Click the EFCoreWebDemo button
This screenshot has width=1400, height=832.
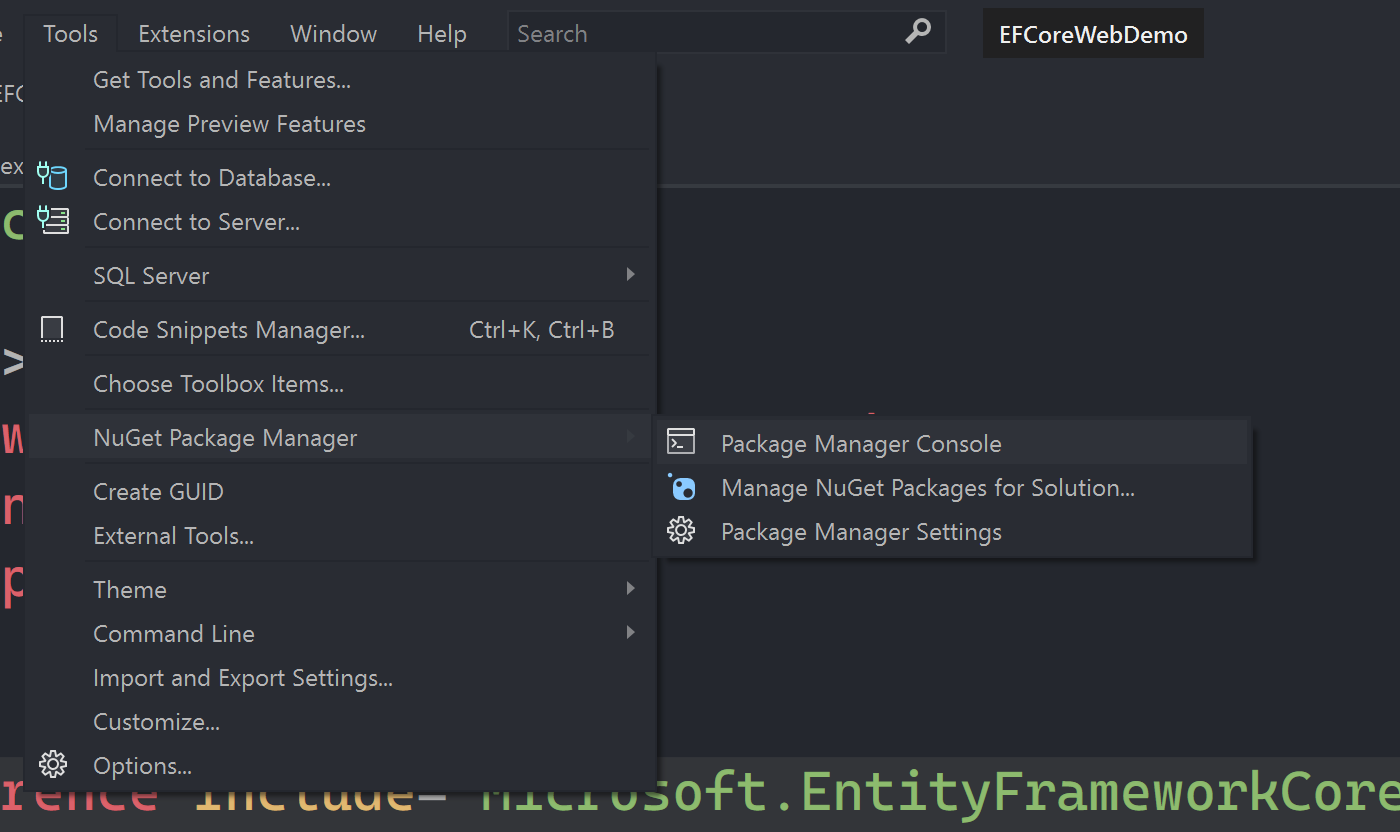1092,32
